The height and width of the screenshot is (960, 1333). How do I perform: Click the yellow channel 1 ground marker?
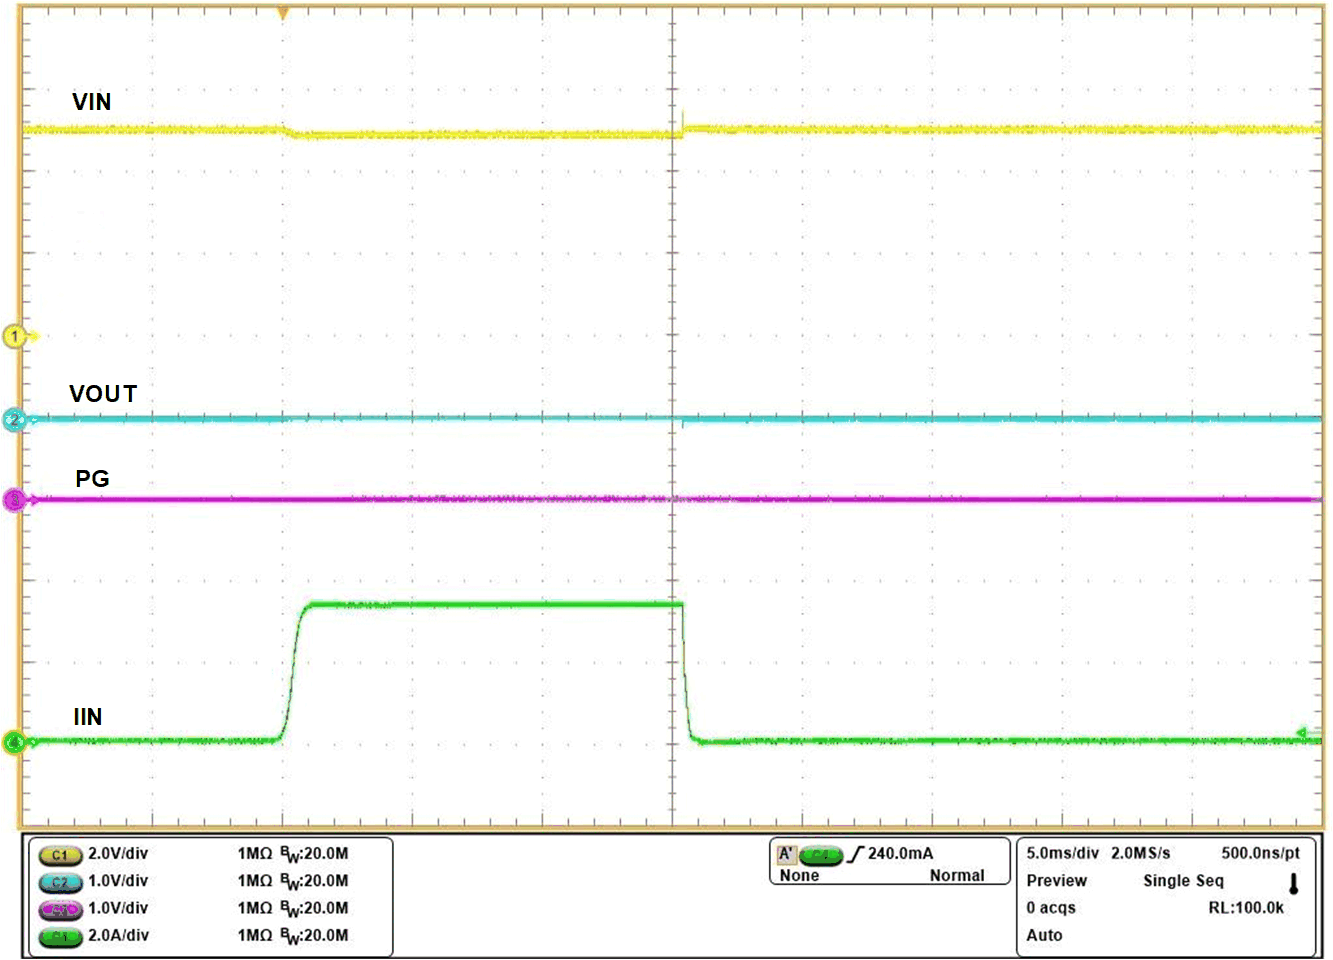tap(17, 336)
